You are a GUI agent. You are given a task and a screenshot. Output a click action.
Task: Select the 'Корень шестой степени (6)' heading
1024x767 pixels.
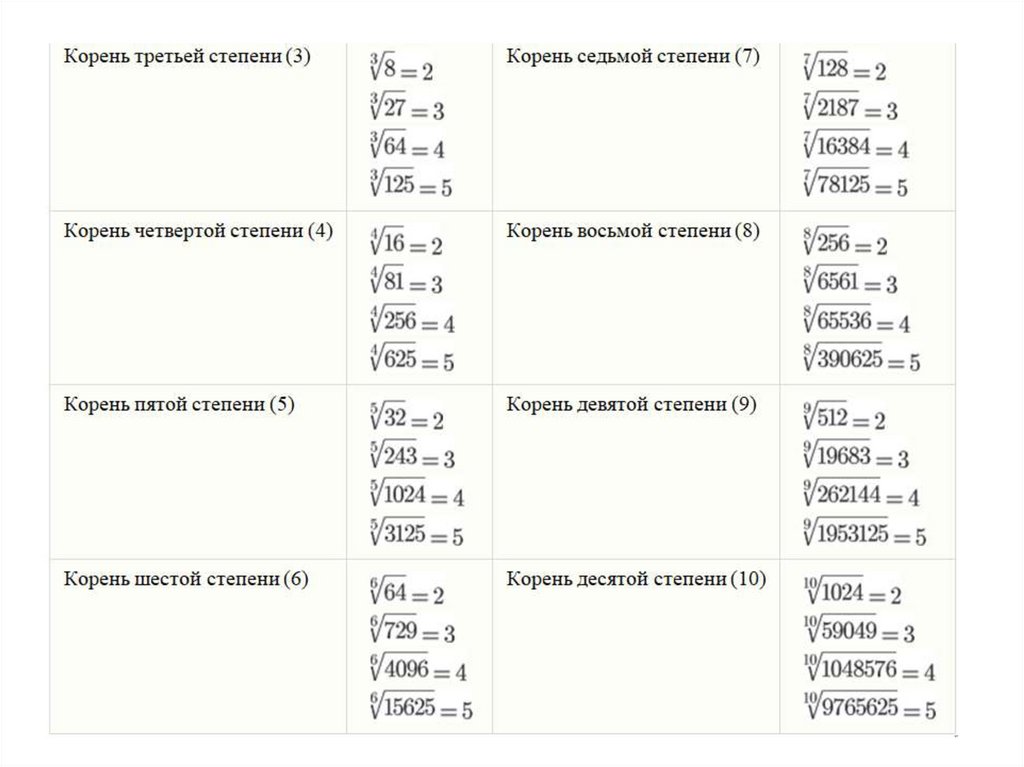[x=187, y=579]
